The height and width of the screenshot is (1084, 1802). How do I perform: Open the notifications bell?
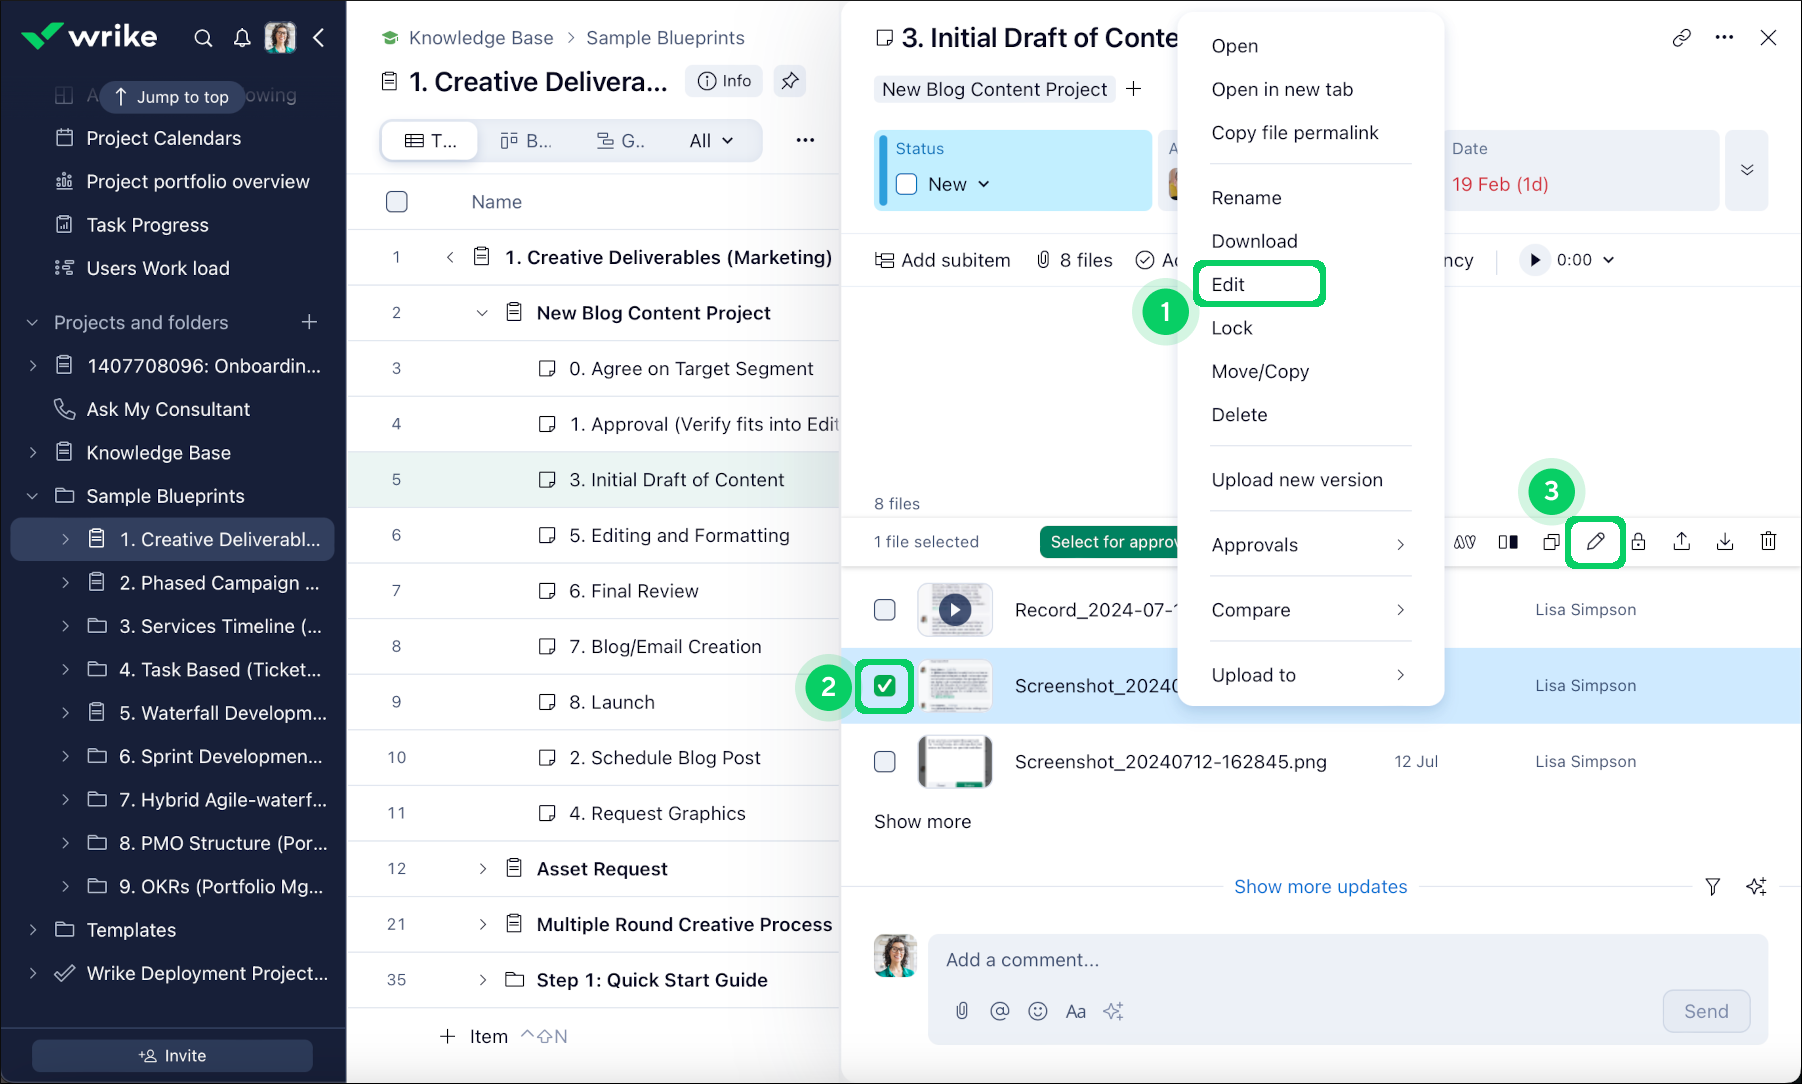[242, 38]
